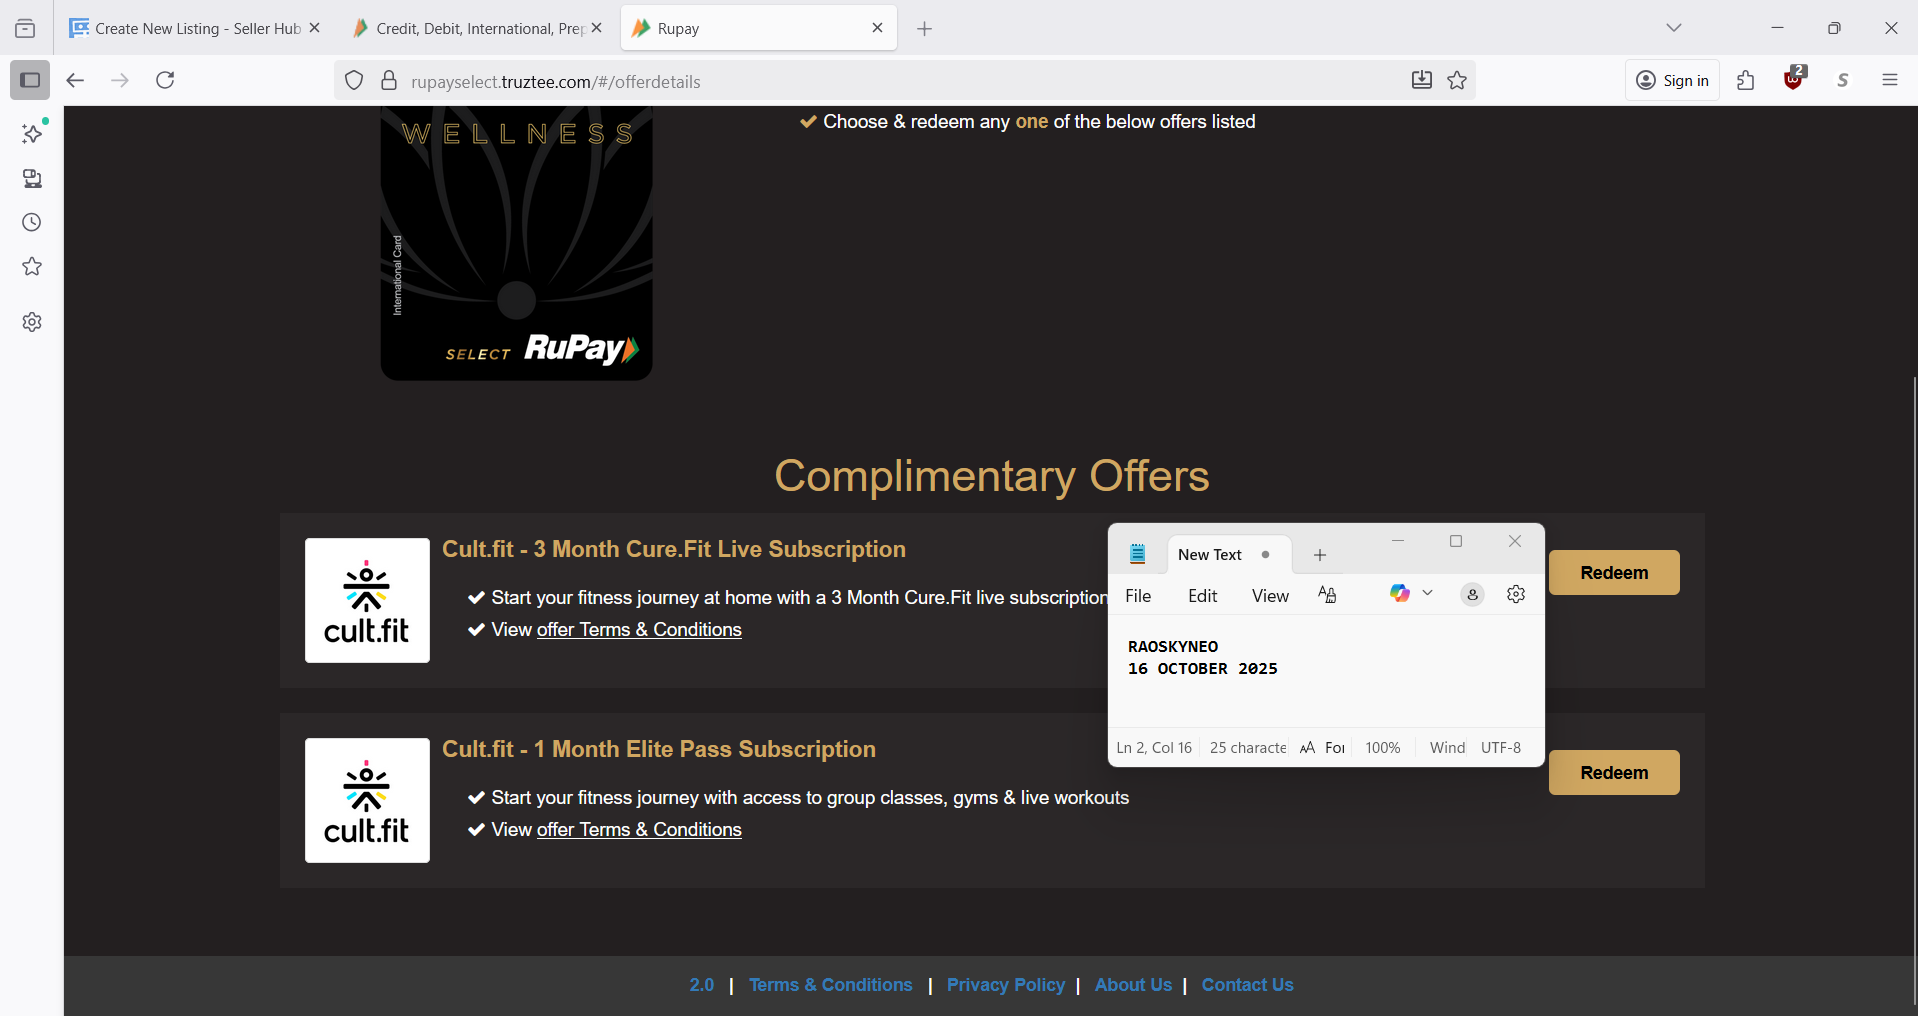
Task: Toggle the browser sidebar panel button
Action: 30,80
